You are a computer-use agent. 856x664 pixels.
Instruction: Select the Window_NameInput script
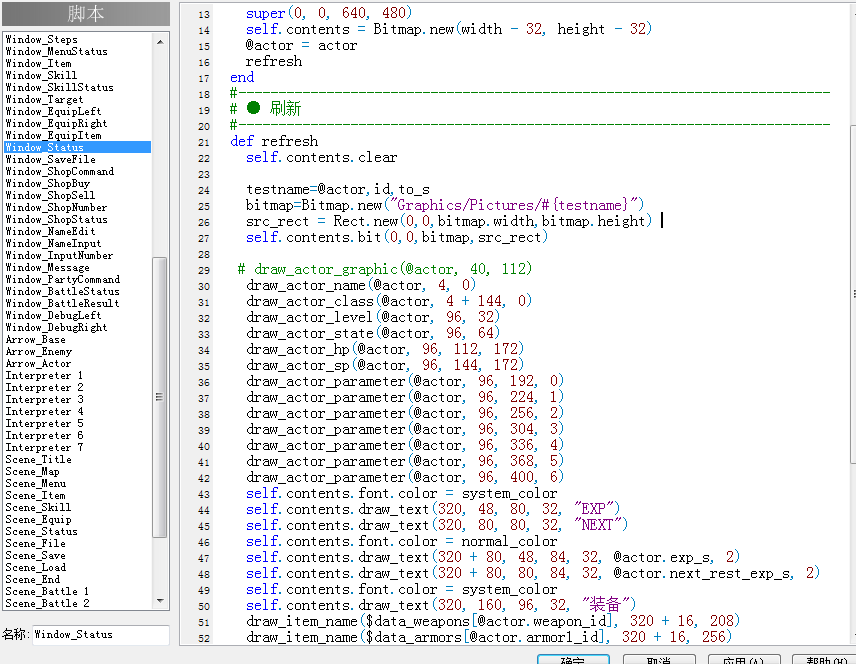click(53, 244)
